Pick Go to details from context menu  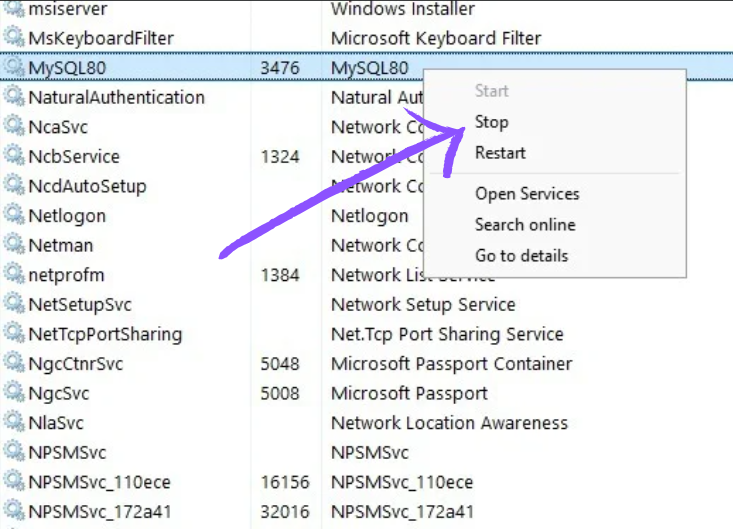521,256
